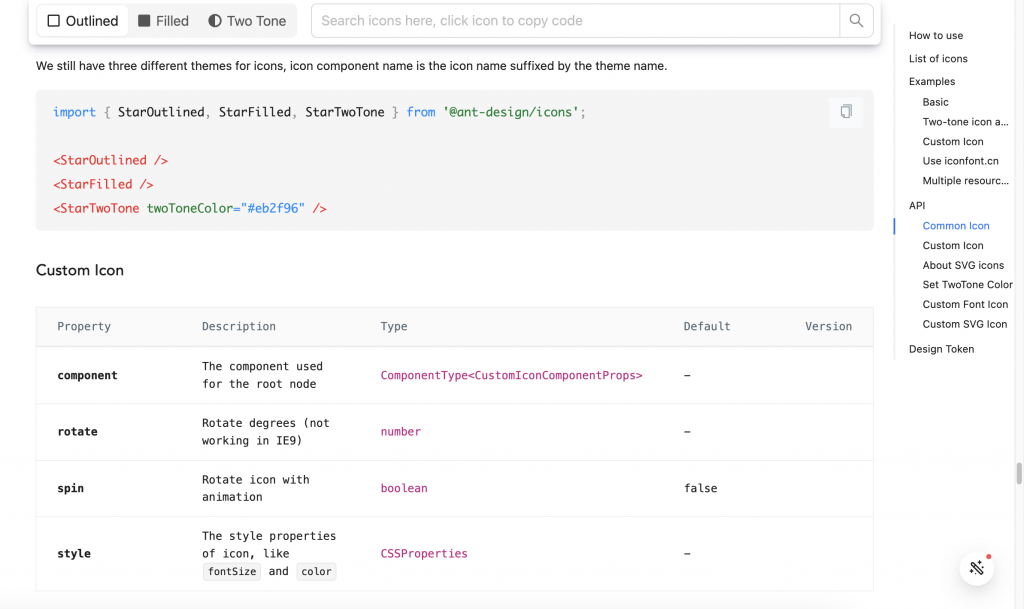Choose the Two Tone icon theme

pyautogui.click(x=247, y=21)
